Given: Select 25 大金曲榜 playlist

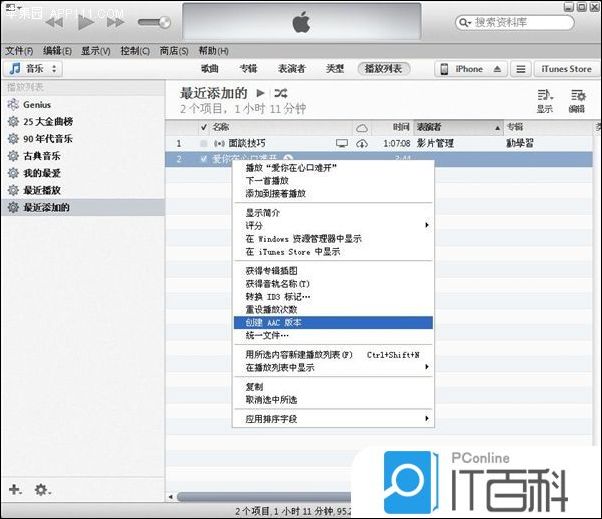Looking at the screenshot, I should [83, 122].
